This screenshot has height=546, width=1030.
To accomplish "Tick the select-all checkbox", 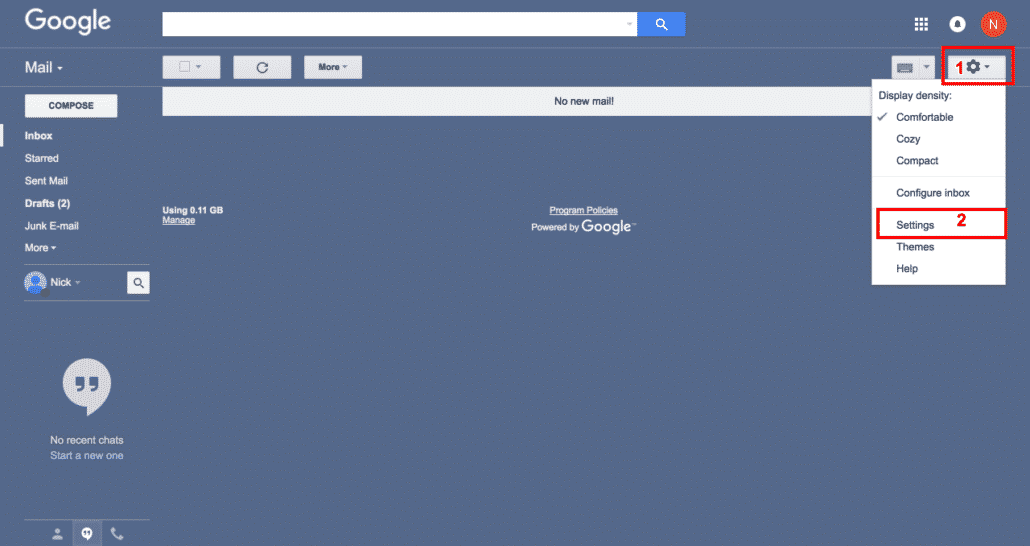I will click(x=185, y=66).
